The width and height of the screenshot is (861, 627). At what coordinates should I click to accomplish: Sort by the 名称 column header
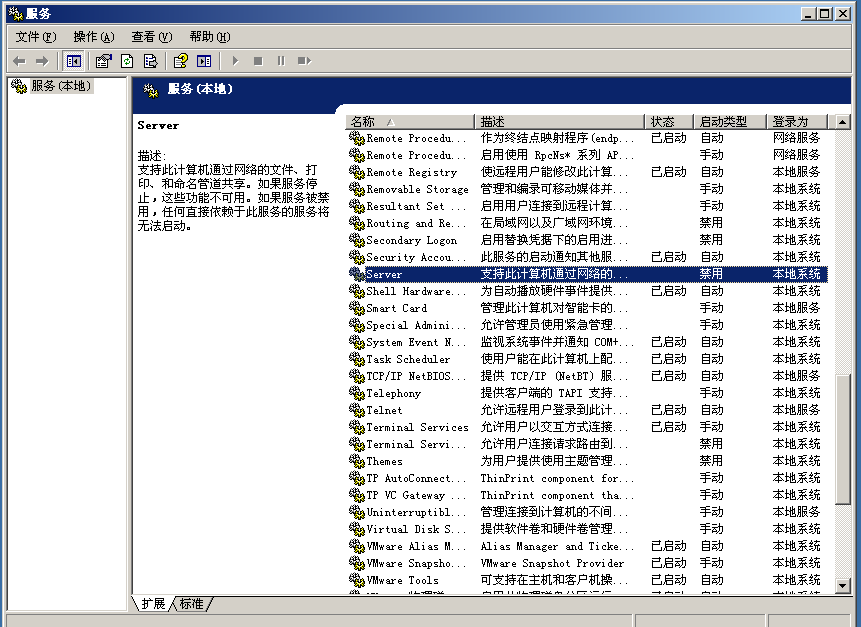click(410, 121)
